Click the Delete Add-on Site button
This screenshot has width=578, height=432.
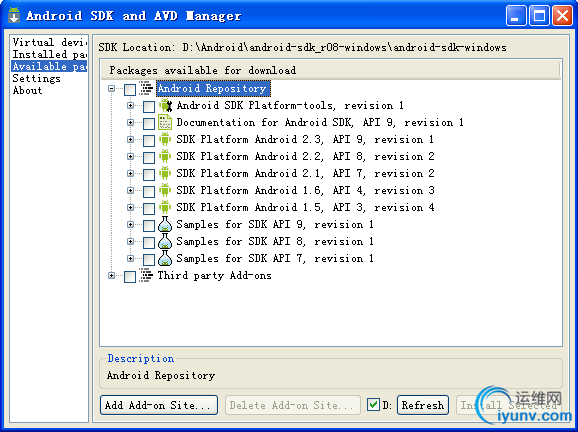(293, 405)
